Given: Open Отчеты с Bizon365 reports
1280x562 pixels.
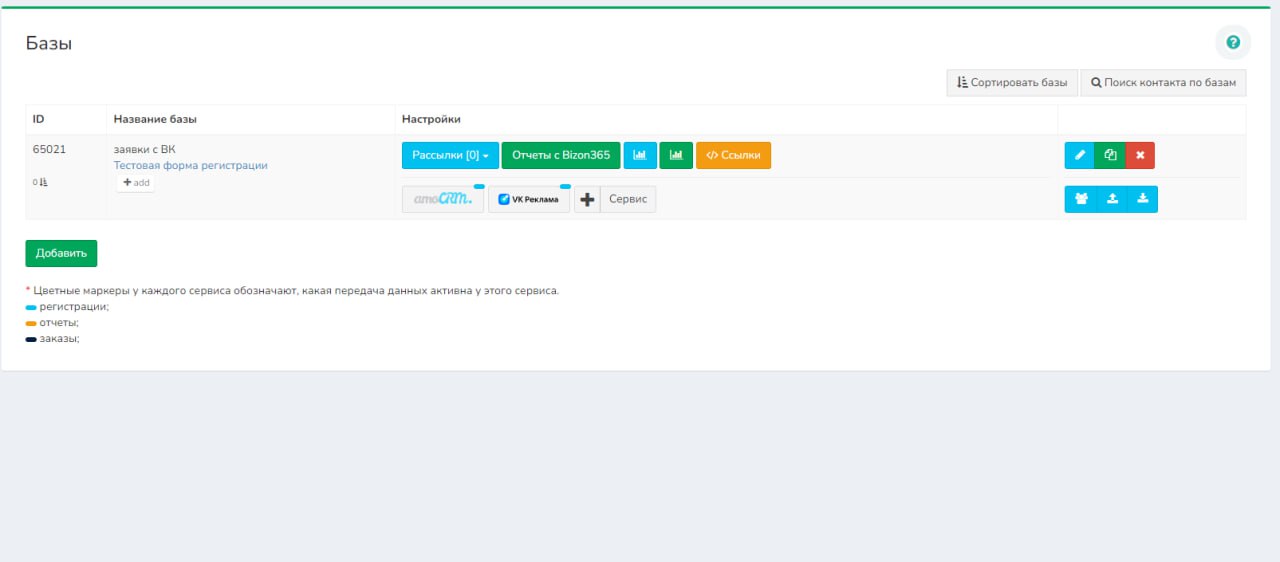Looking at the screenshot, I should point(561,155).
